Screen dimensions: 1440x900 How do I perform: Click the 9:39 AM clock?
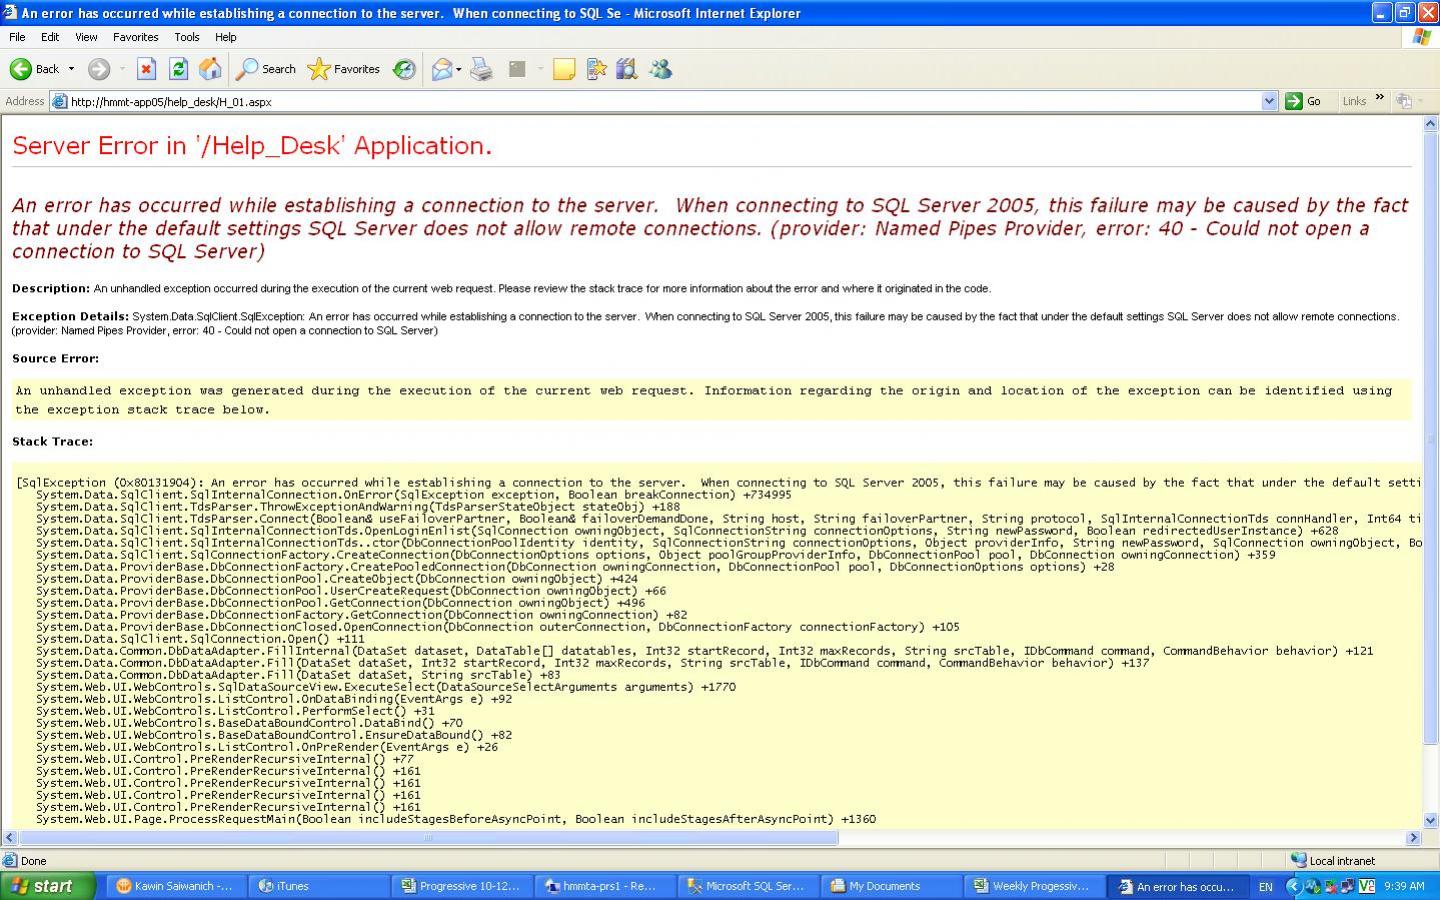[x=1405, y=886]
